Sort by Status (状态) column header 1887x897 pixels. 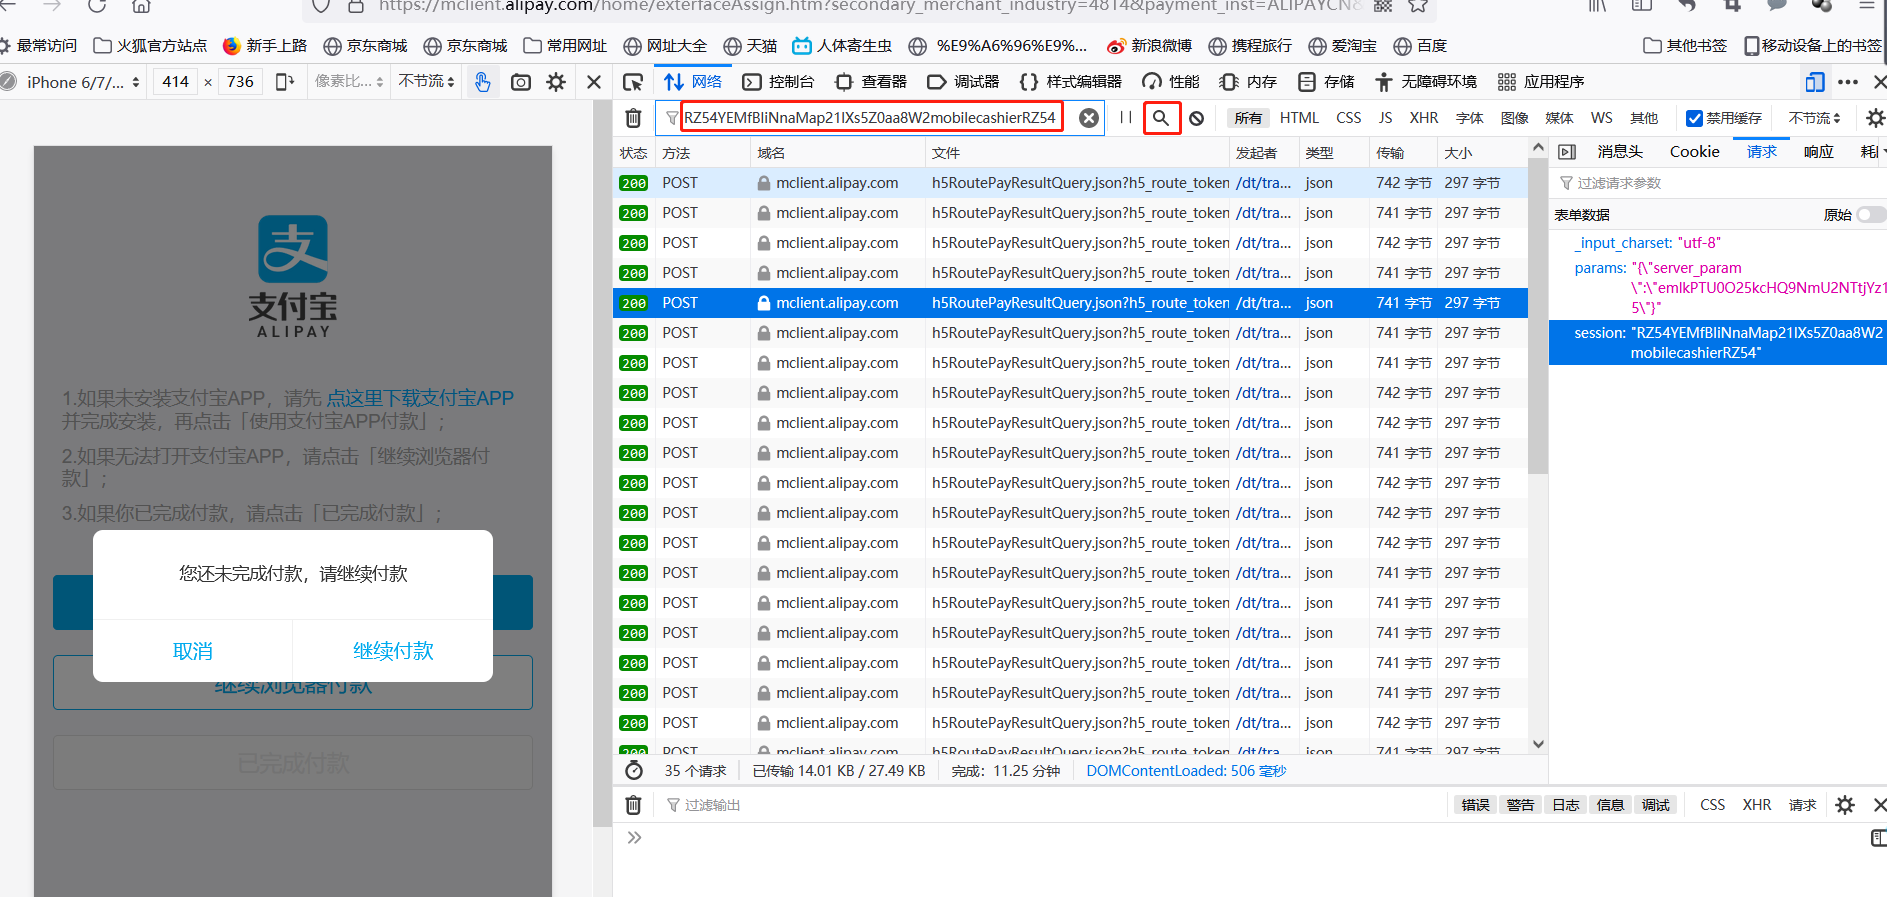(x=633, y=153)
